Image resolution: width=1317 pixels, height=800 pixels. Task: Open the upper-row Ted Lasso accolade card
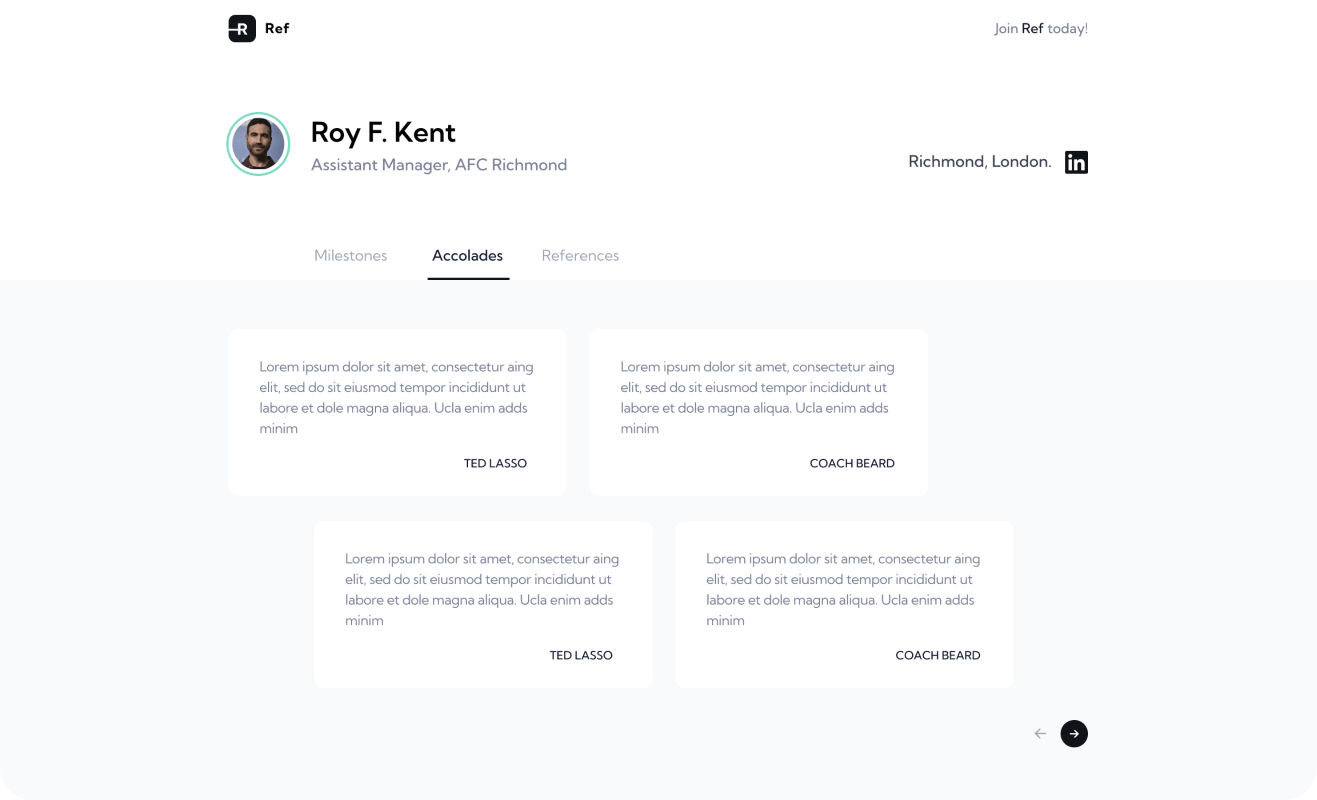[x=397, y=412]
